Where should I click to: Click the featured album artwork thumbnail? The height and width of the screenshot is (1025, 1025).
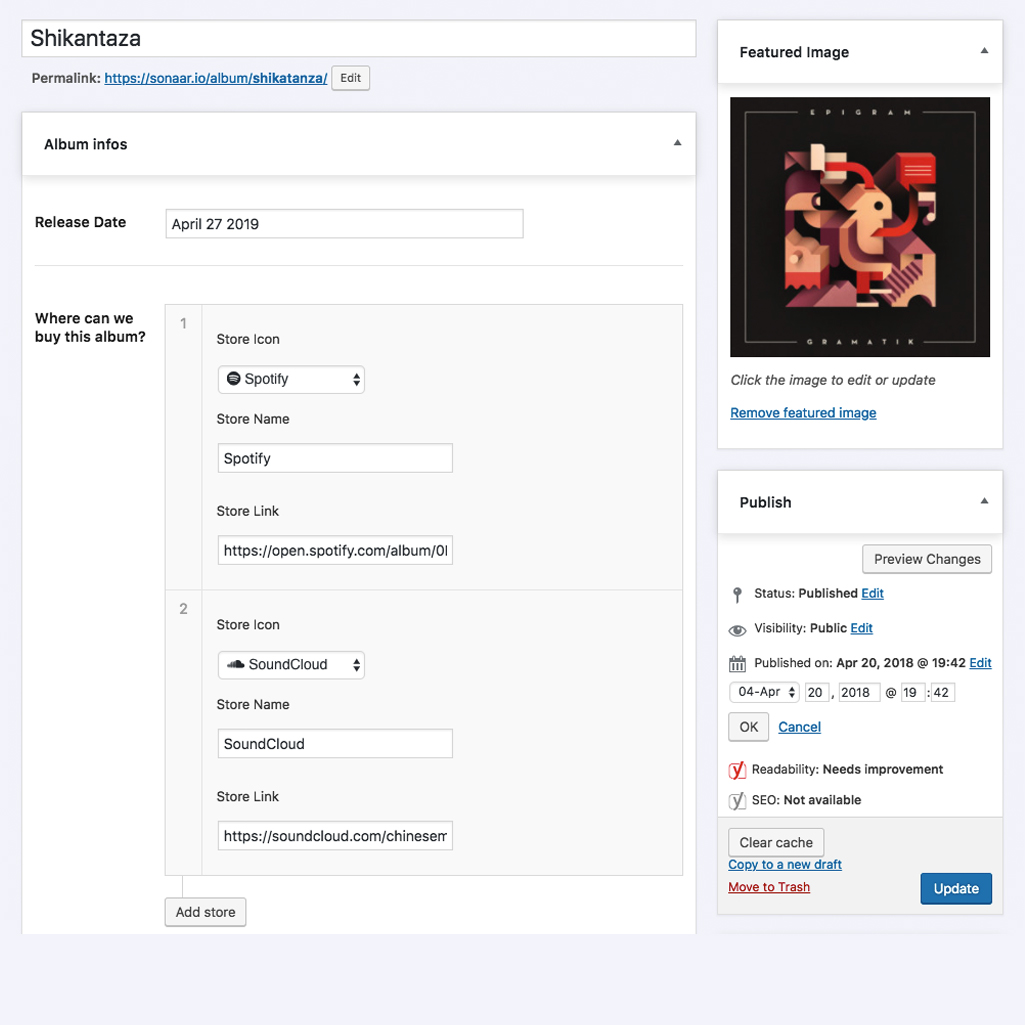click(x=859, y=226)
